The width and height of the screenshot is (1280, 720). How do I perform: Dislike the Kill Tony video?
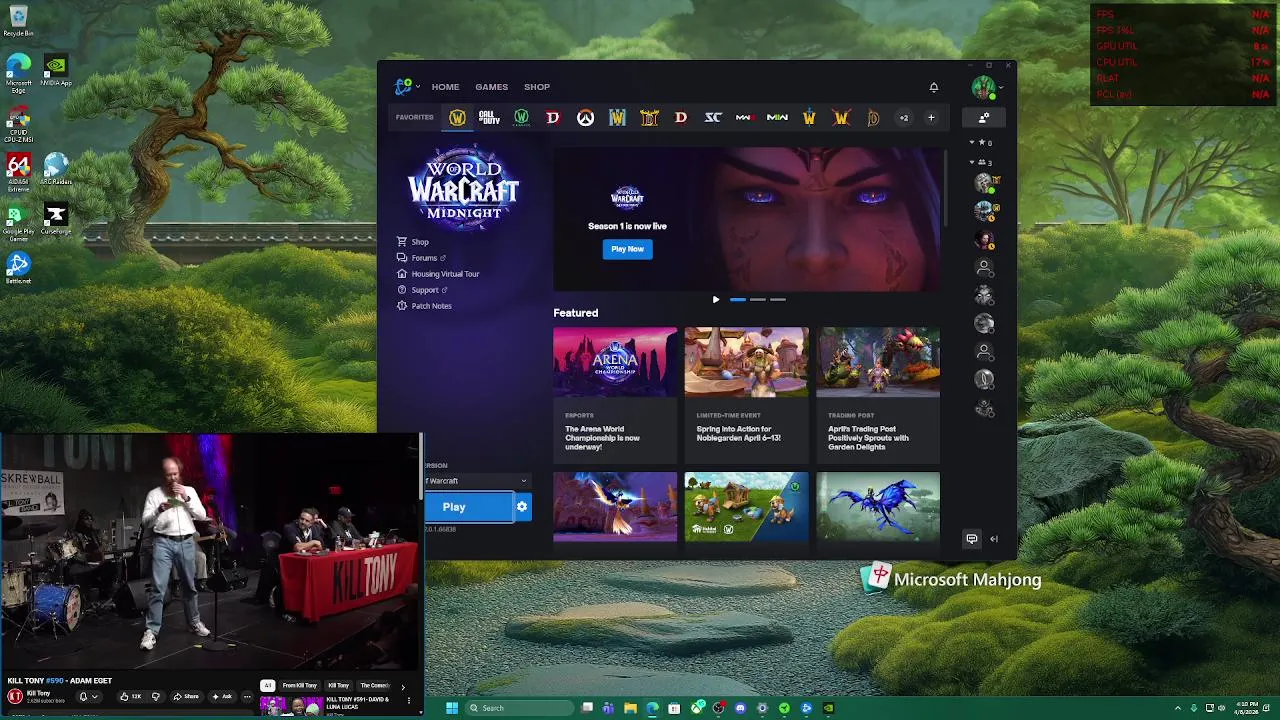click(x=155, y=696)
